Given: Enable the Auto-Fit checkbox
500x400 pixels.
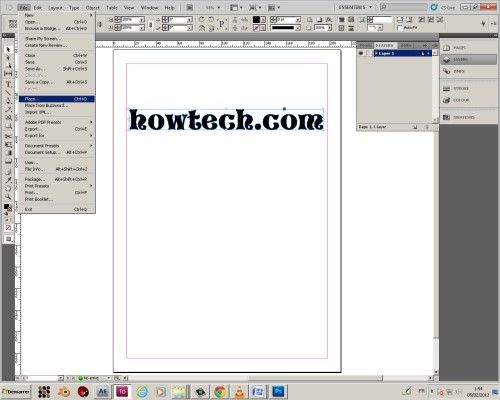Looking at the screenshot, I should click(x=399, y=28).
